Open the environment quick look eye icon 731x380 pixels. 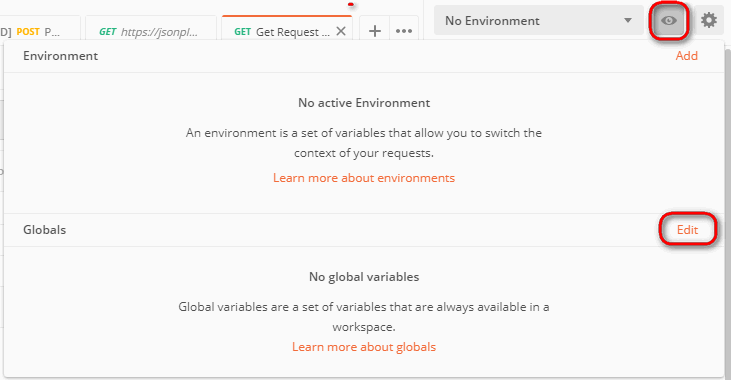(669, 21)
